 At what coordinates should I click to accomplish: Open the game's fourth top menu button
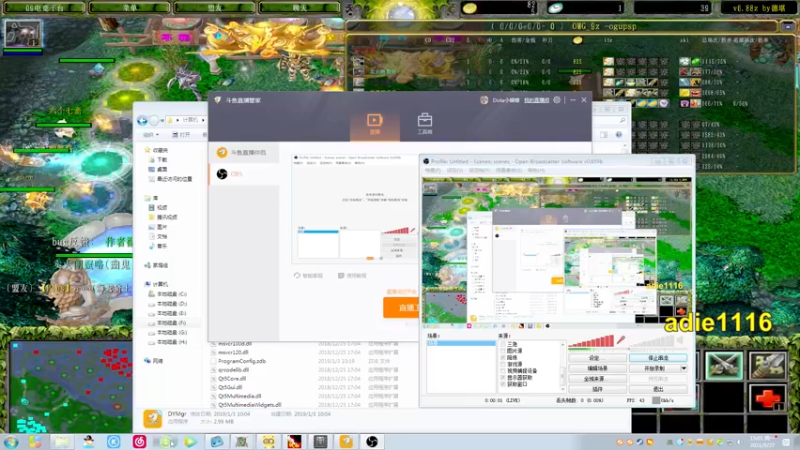[x=299, y=8]
